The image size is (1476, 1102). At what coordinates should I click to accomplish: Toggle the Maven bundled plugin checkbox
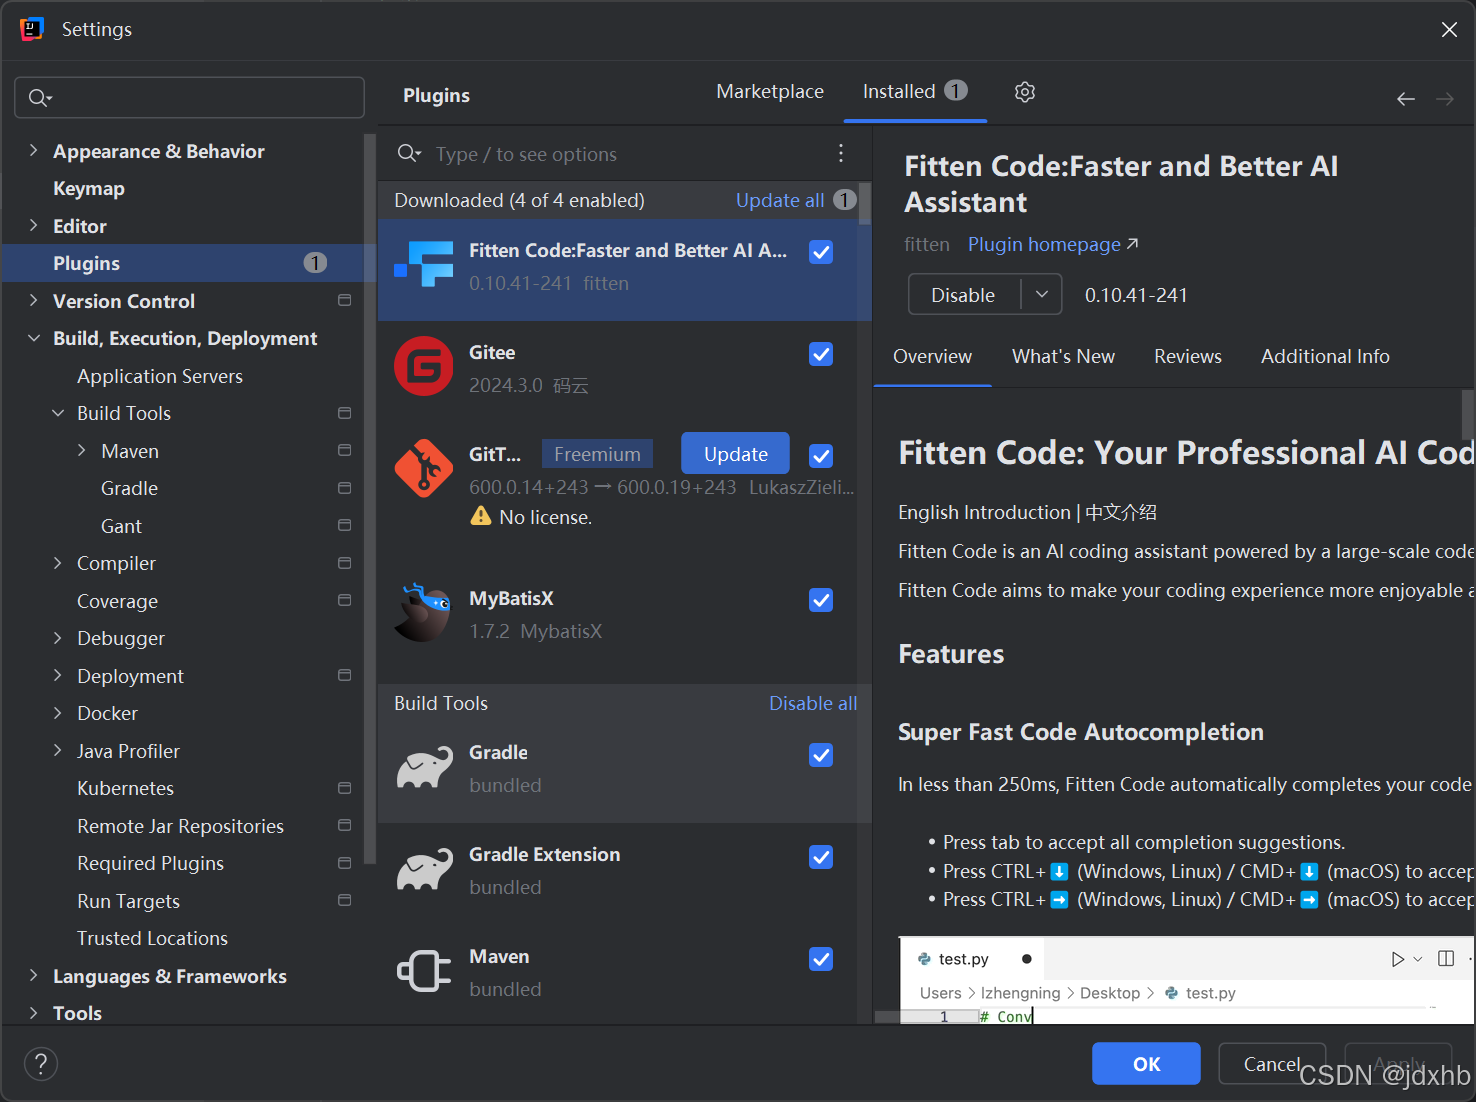tap(821, 959)
